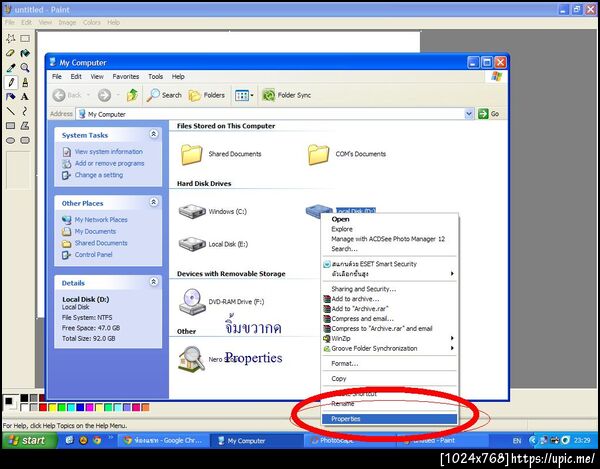The height and width of the screenshot is (469, 600).
Task: Select the Curve tool in Paint
Action: [x=25, y=111]
